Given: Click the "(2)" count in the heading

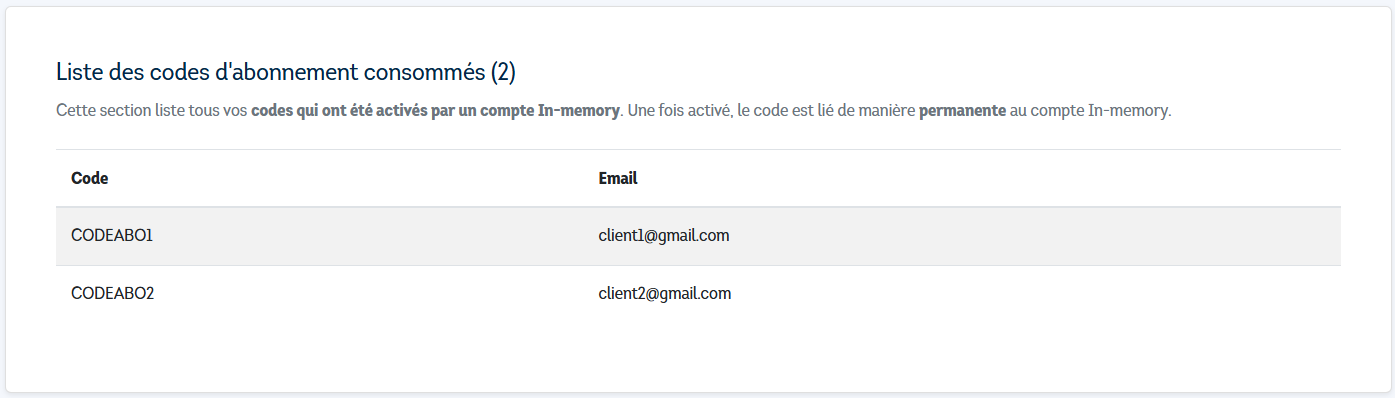Looking at the screenshot, I should (503, 73).
